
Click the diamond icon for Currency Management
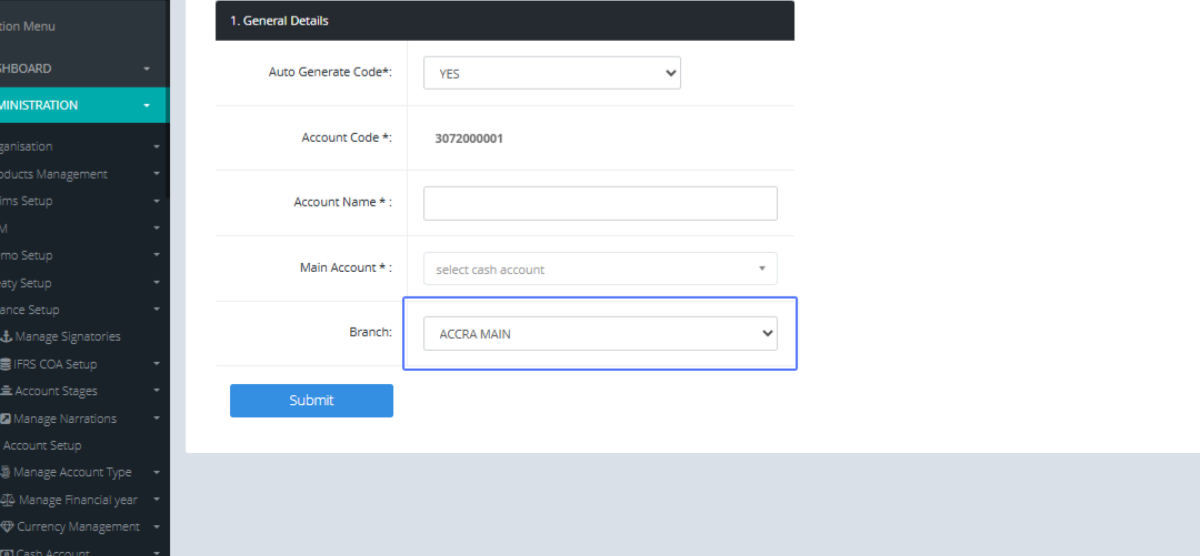8,527
